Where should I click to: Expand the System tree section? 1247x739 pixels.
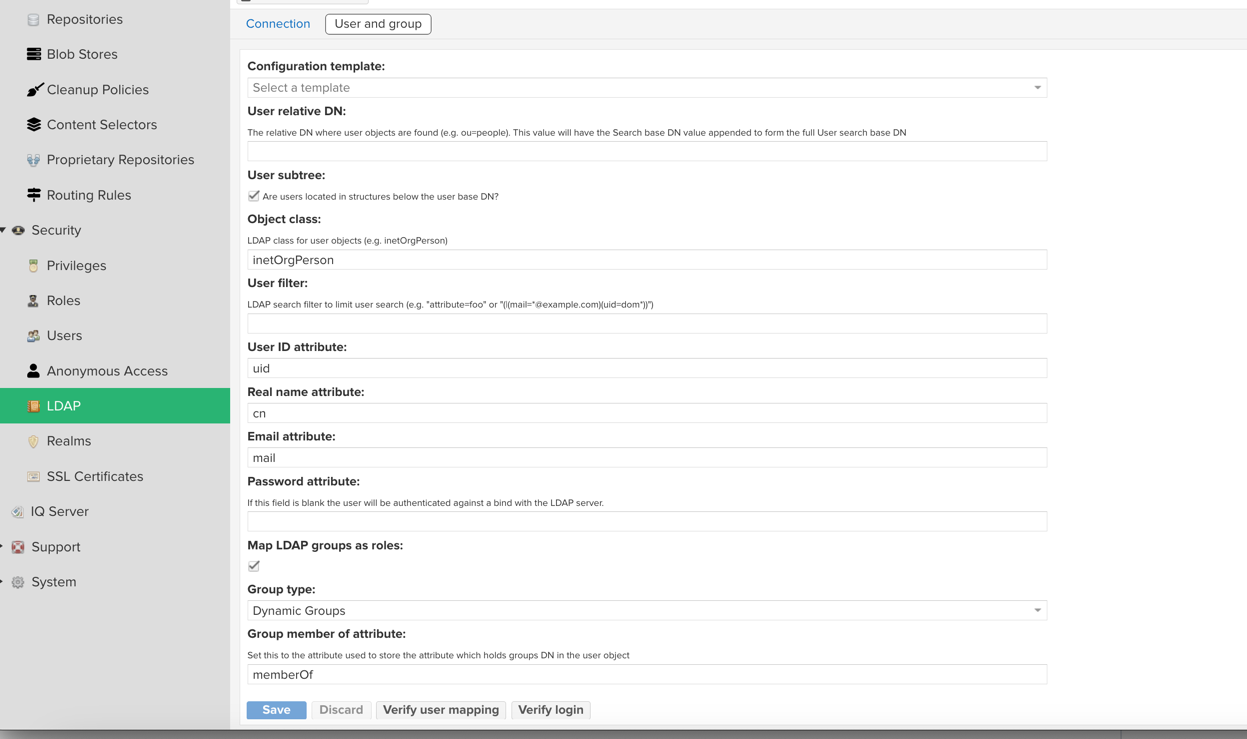click(x=2, y=582)
